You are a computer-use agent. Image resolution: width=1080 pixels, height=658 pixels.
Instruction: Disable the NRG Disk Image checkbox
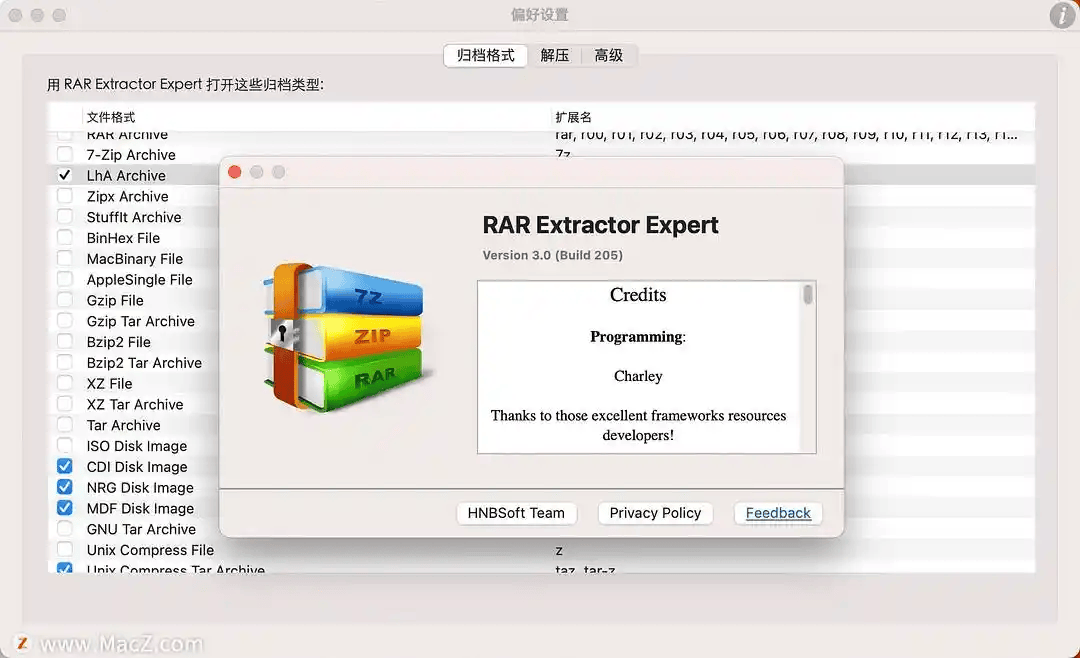pos(65,487)
